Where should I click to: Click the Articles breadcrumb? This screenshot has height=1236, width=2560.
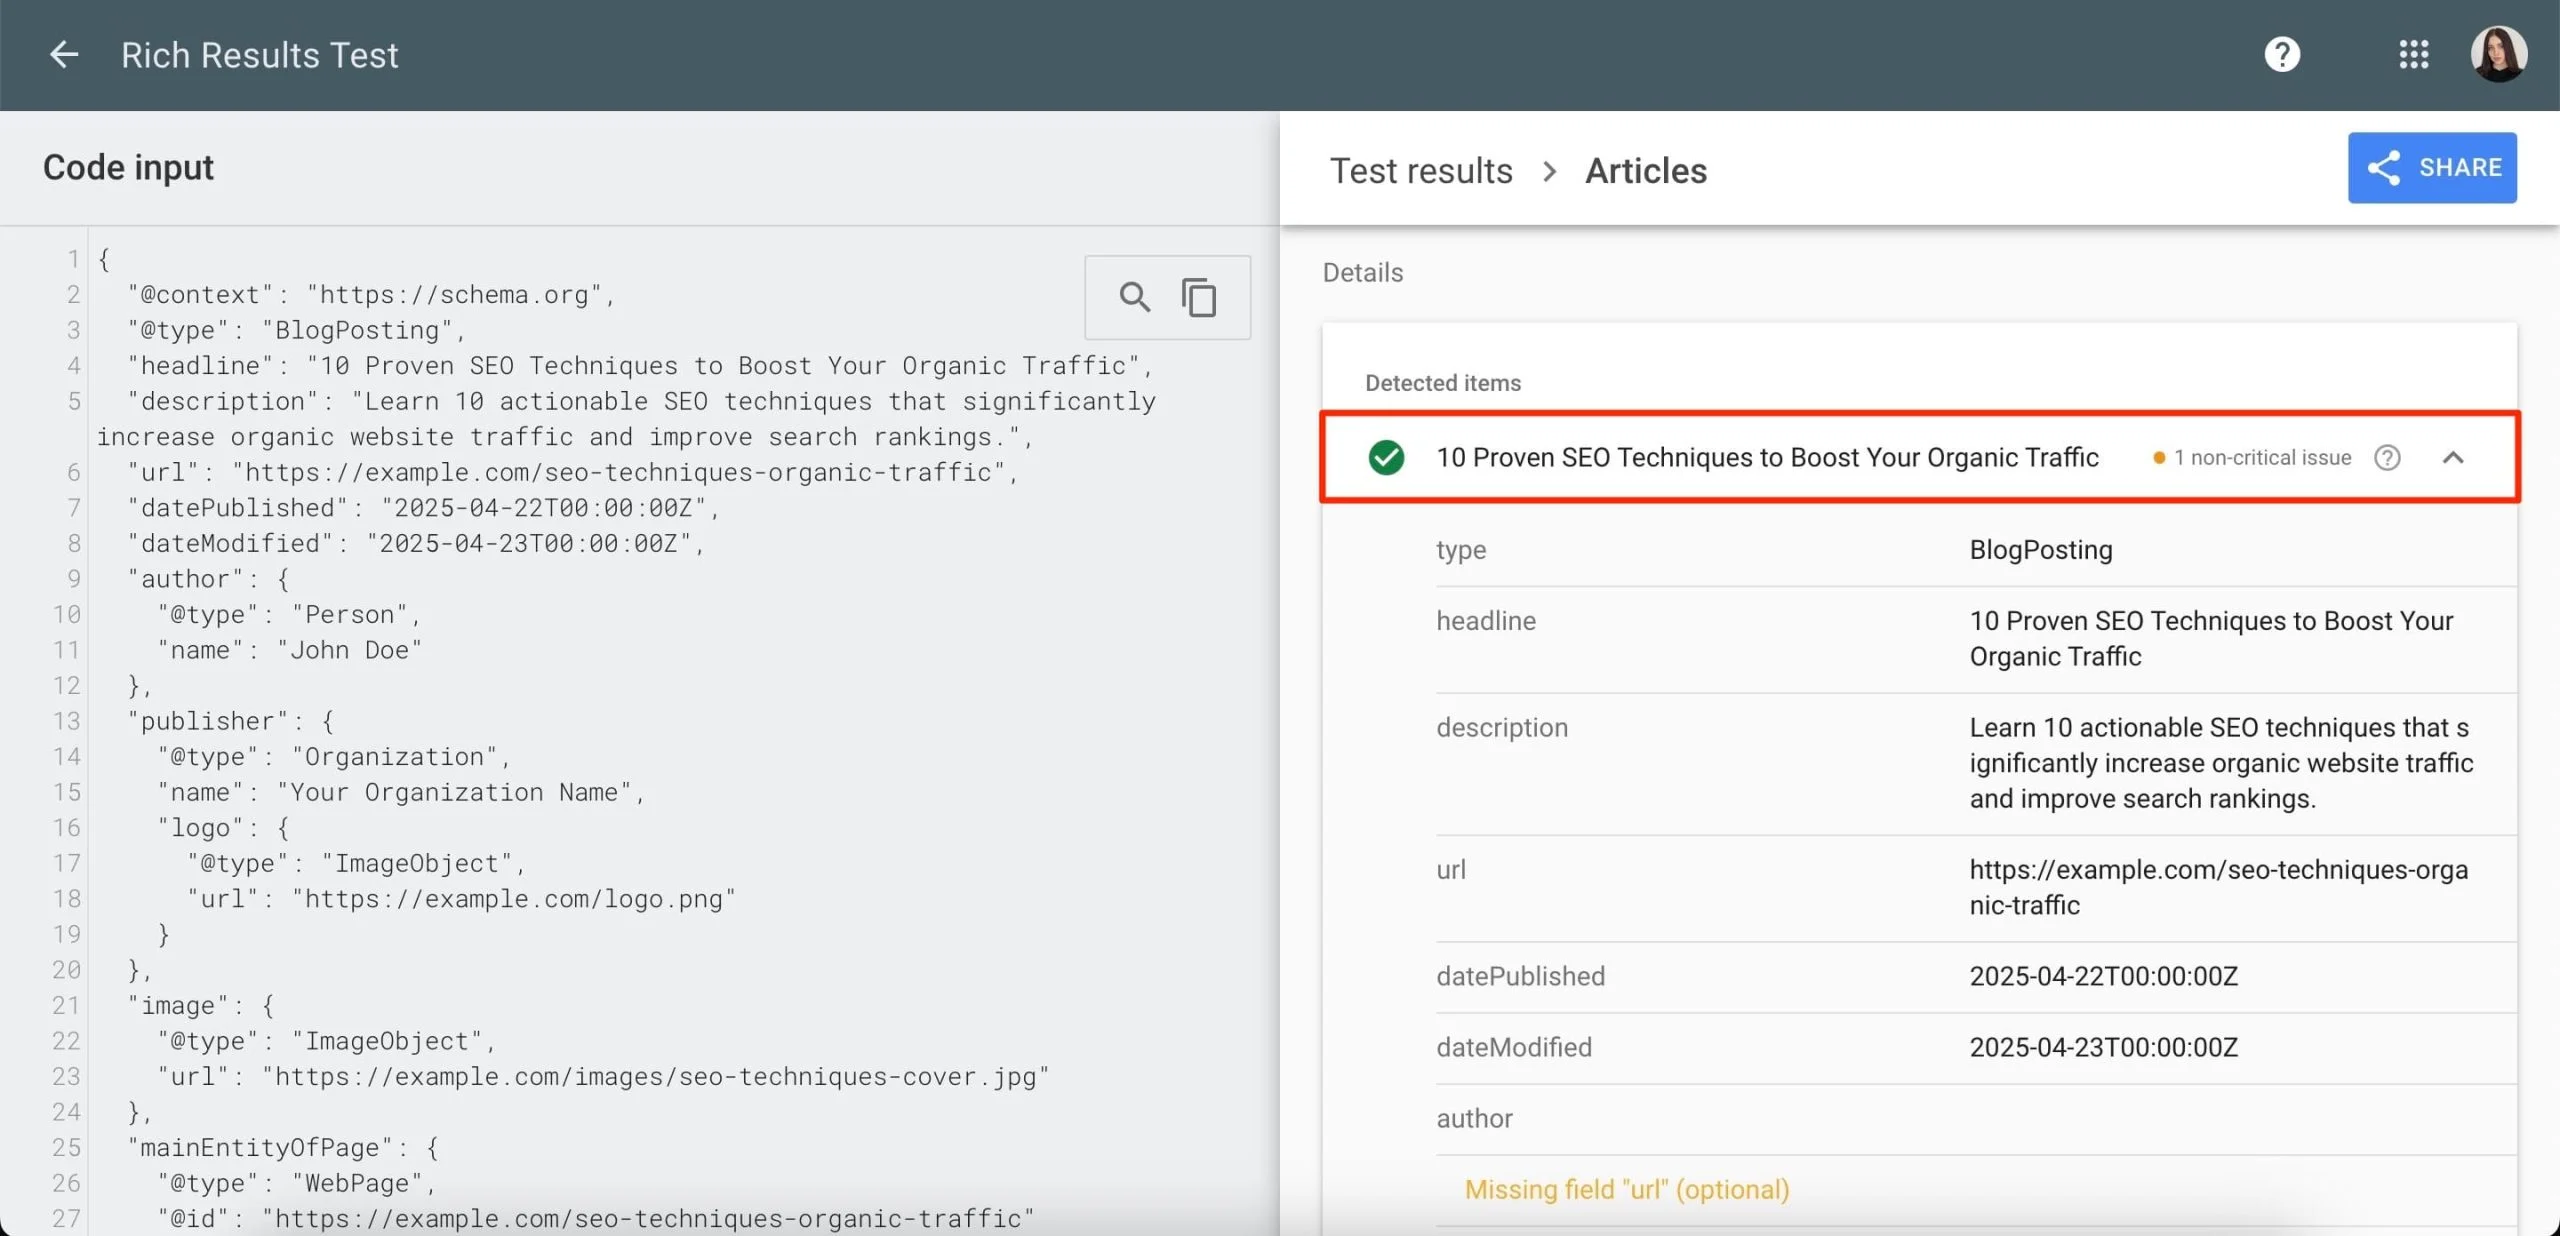(1646, 171)
